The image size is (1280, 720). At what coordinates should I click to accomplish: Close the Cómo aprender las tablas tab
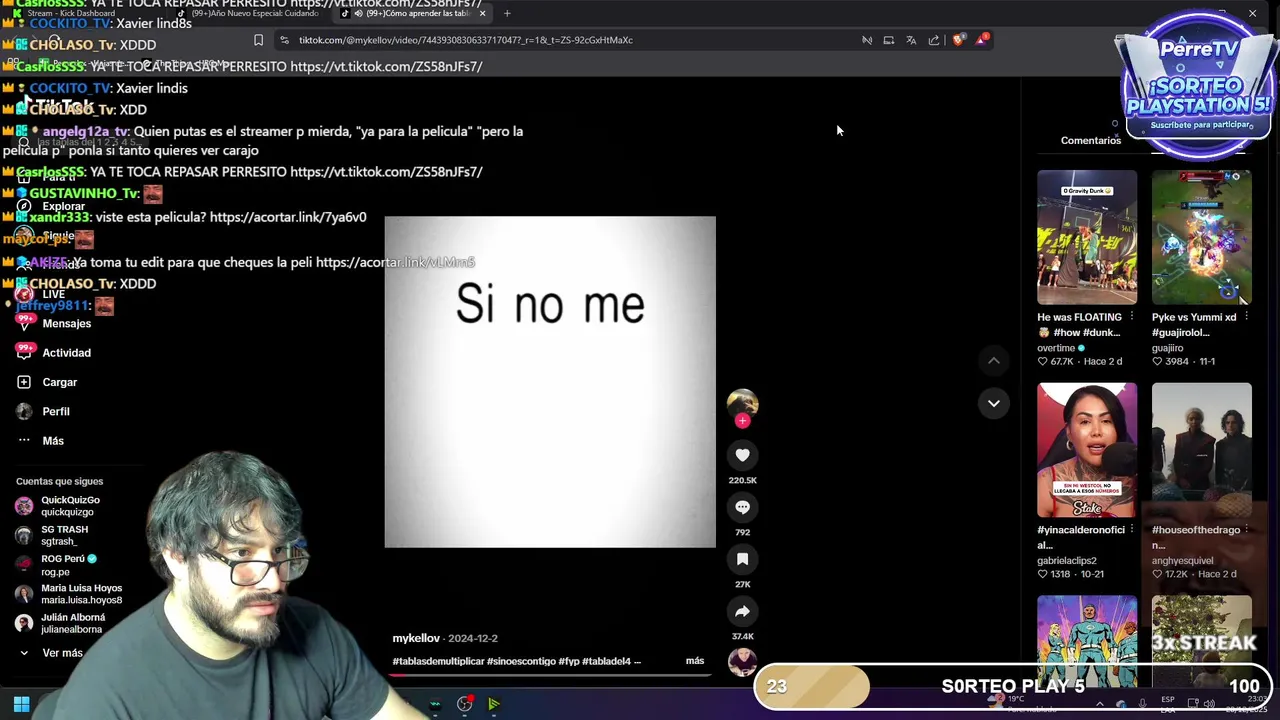point(482,13)
